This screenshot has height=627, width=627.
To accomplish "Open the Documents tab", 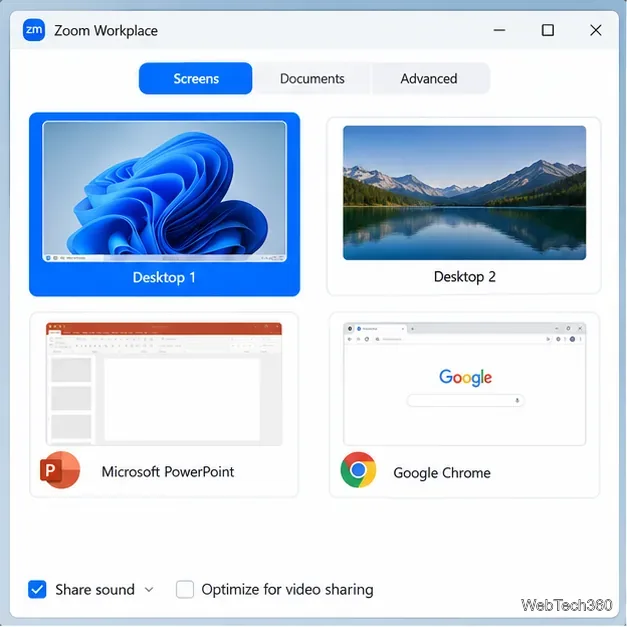I will pos(312,78).
